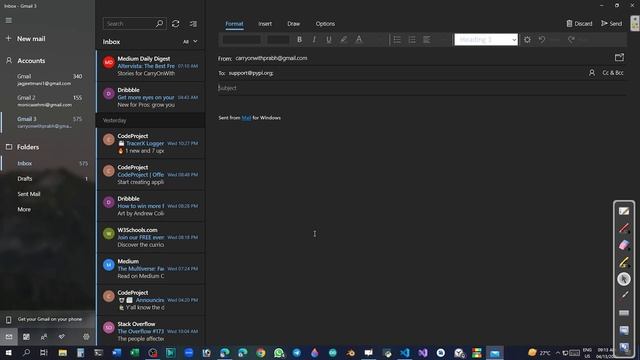Apply numbered list formatting
640x360 pixels.
[x=412, y=40]
